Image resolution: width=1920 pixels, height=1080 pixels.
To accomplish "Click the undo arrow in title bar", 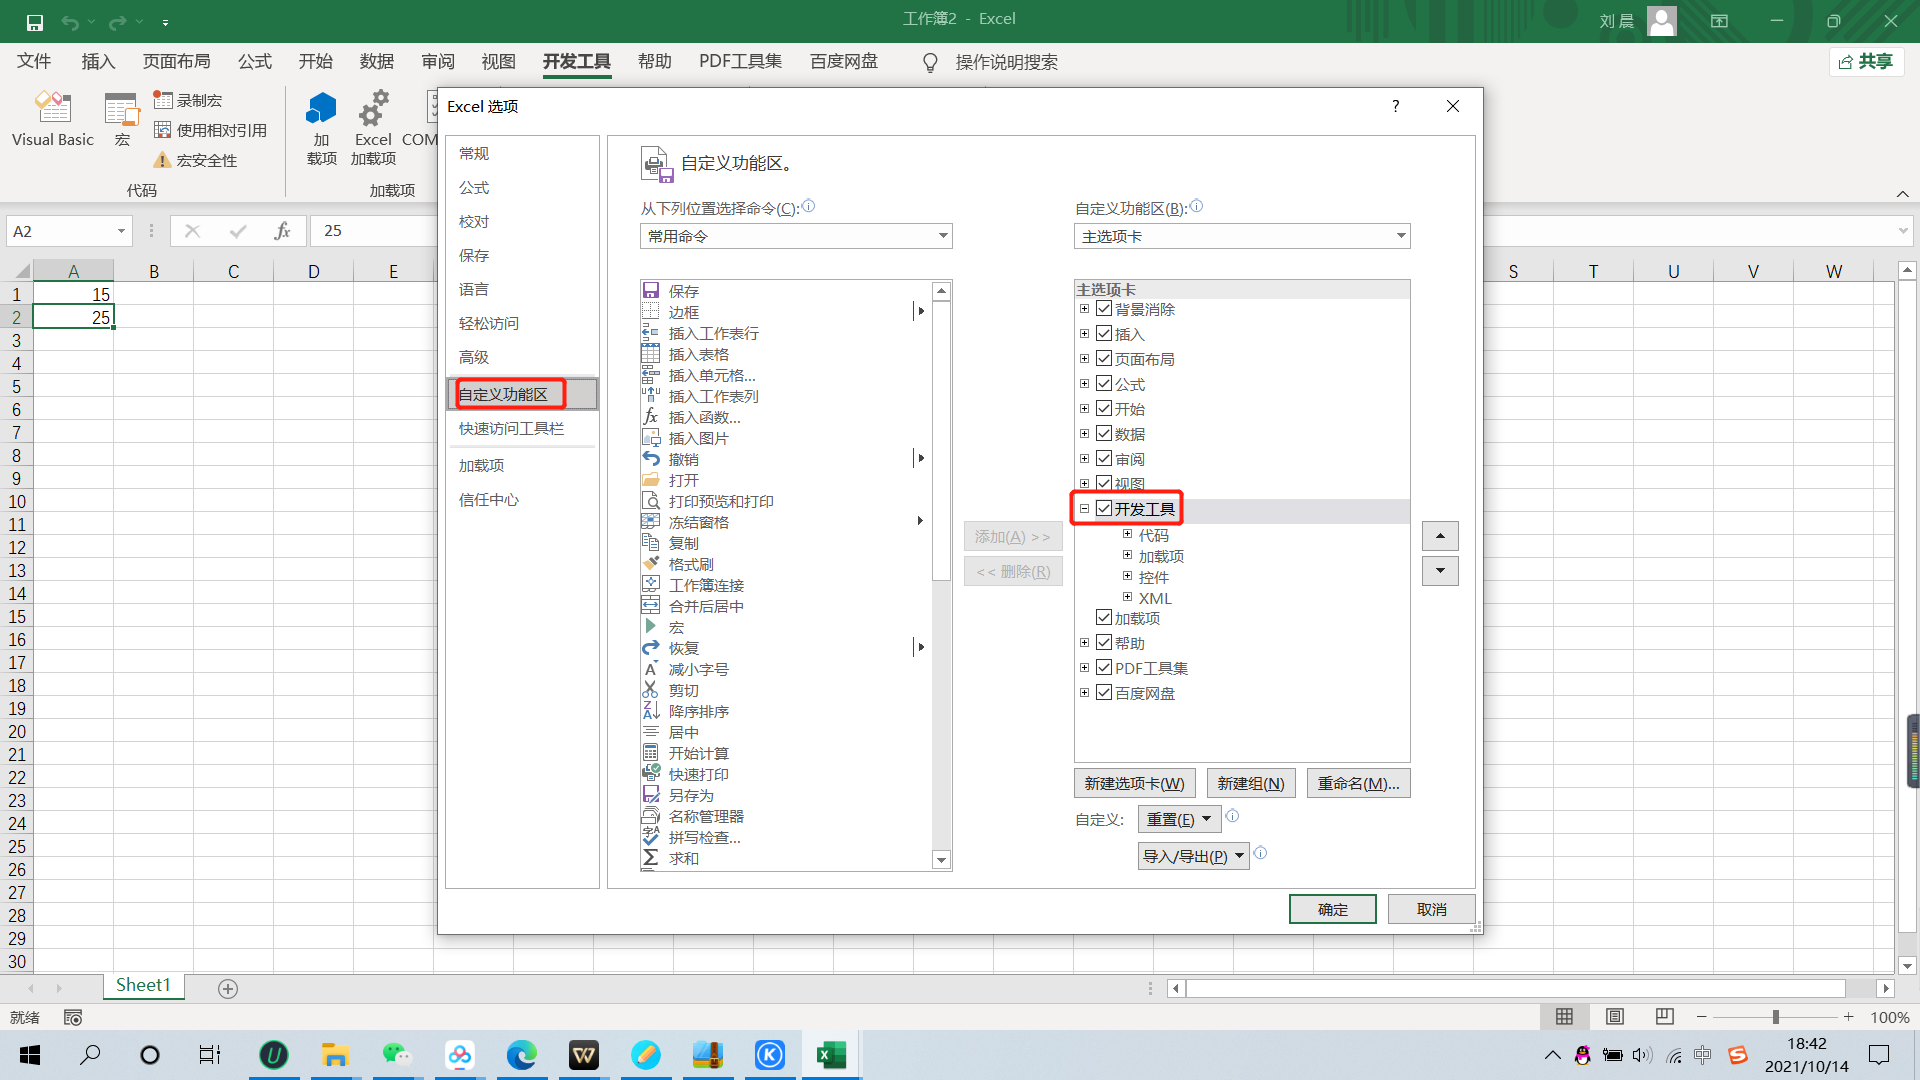I will (69, 22).
